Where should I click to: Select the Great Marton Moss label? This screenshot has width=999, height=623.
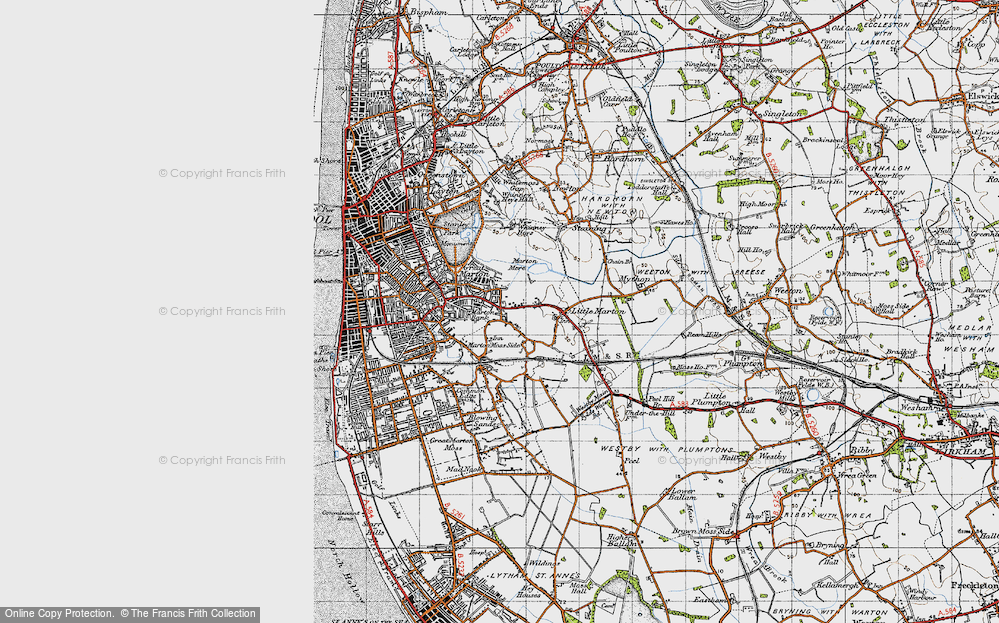[x=449, y=444]
